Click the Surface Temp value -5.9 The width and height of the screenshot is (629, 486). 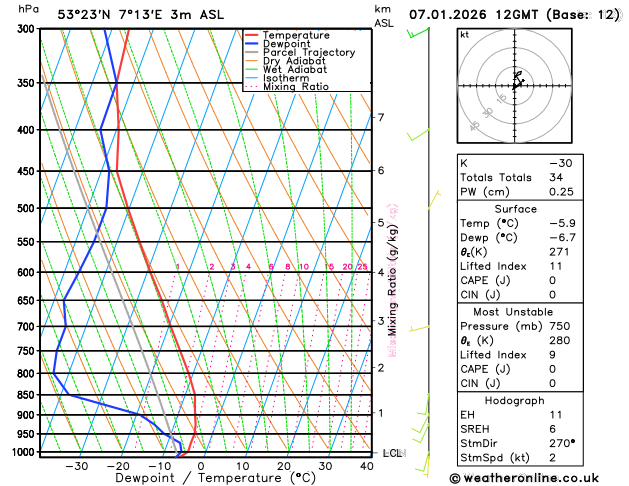click(x=562, y=223)
